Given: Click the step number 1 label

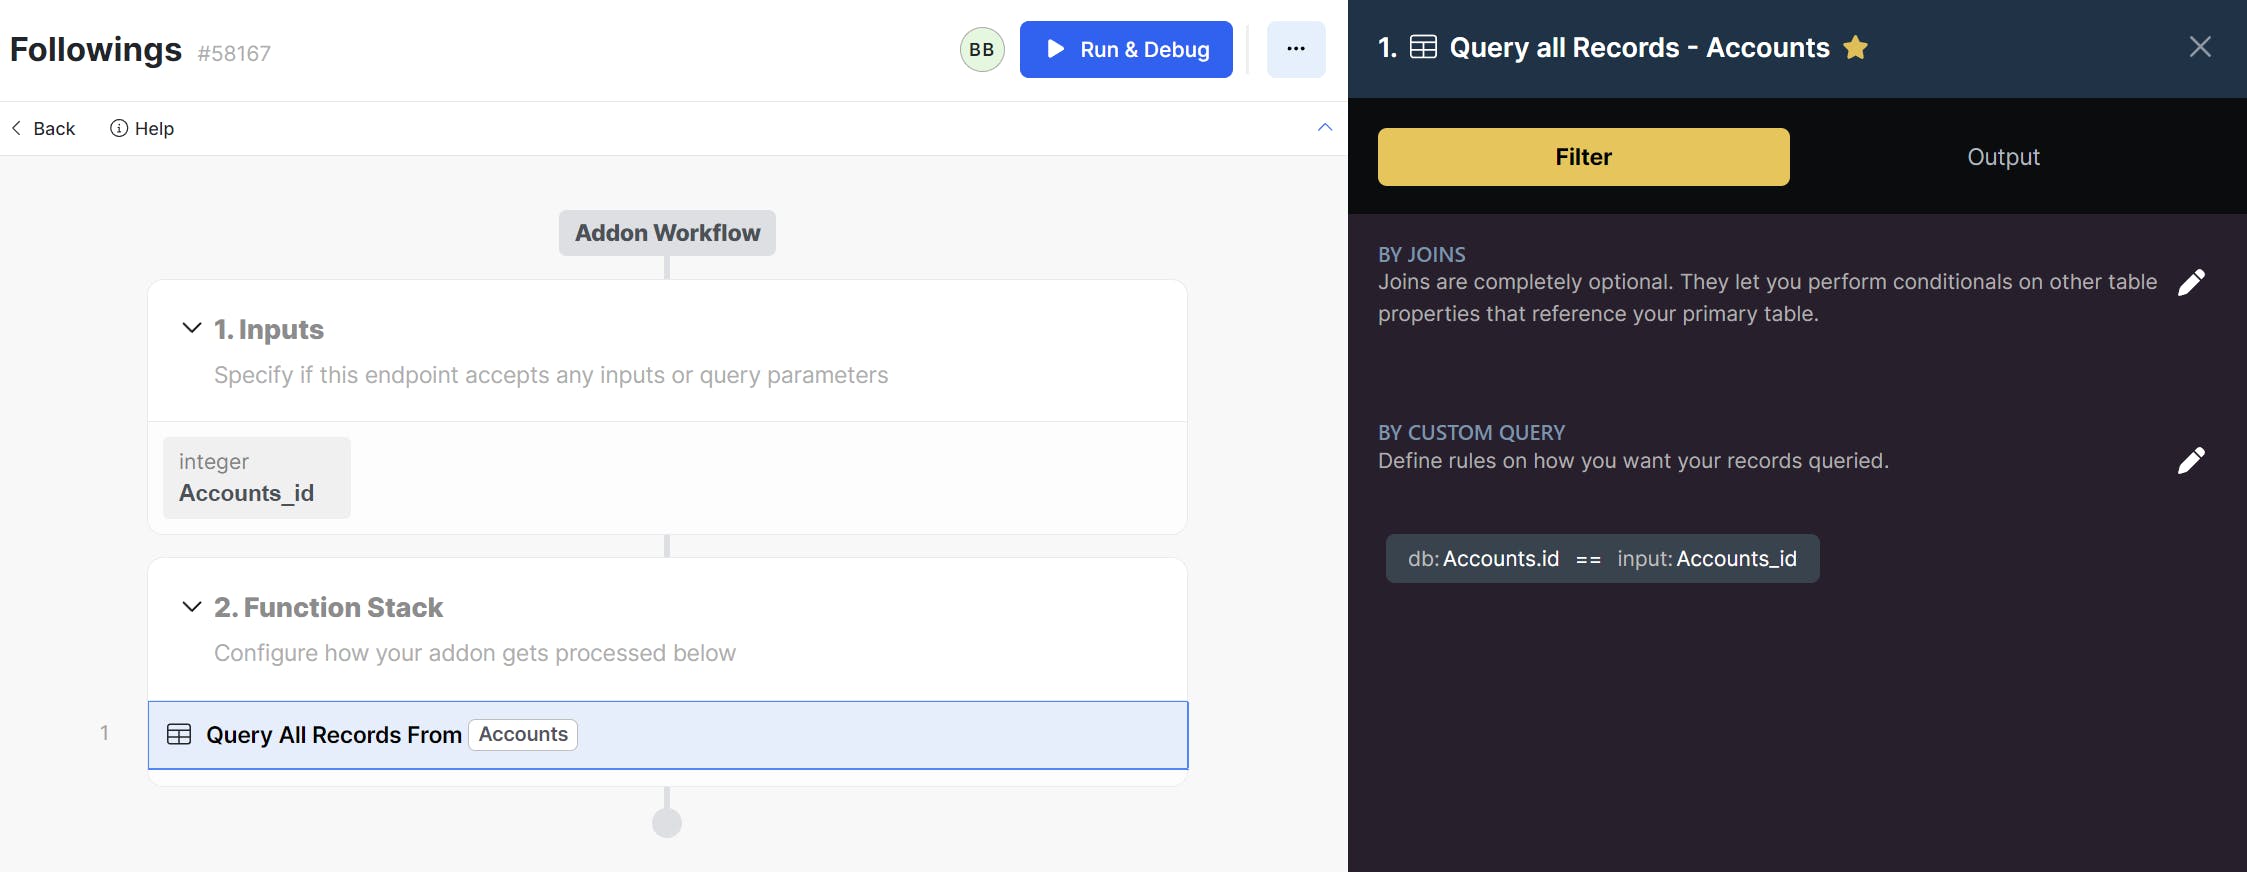Looking at the screenshot, I should coord(104,733).
